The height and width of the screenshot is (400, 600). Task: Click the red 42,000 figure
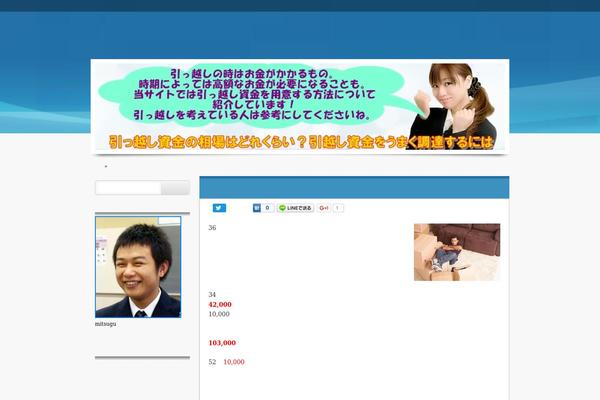[x=220, y=304]
